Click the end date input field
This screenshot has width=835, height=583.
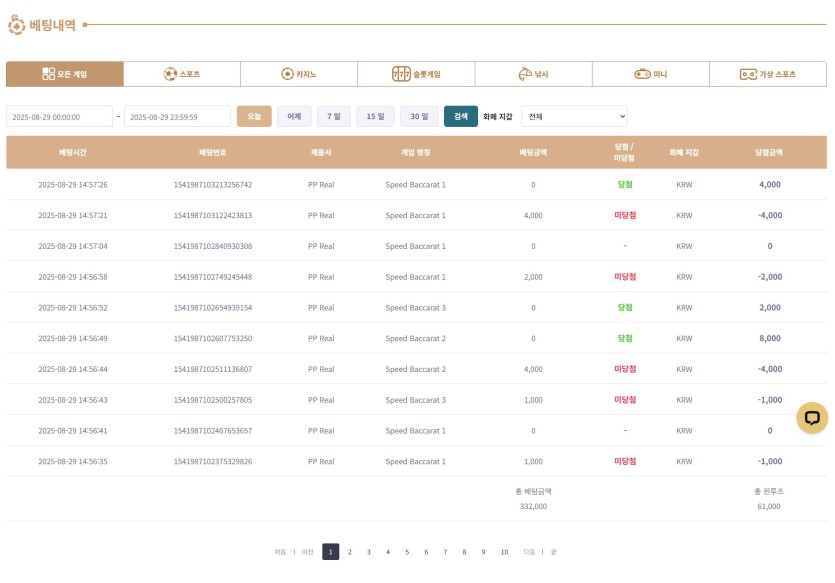pos(177,117)
